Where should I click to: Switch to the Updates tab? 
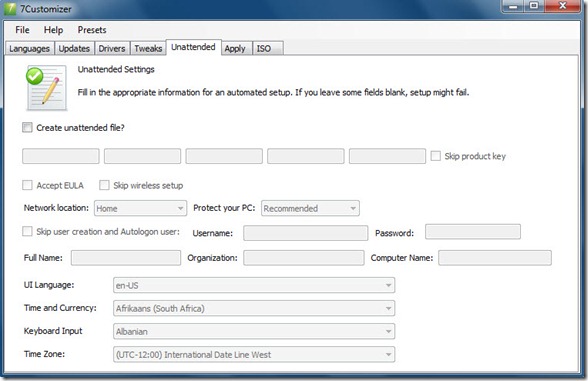click(x=74, y=48)
